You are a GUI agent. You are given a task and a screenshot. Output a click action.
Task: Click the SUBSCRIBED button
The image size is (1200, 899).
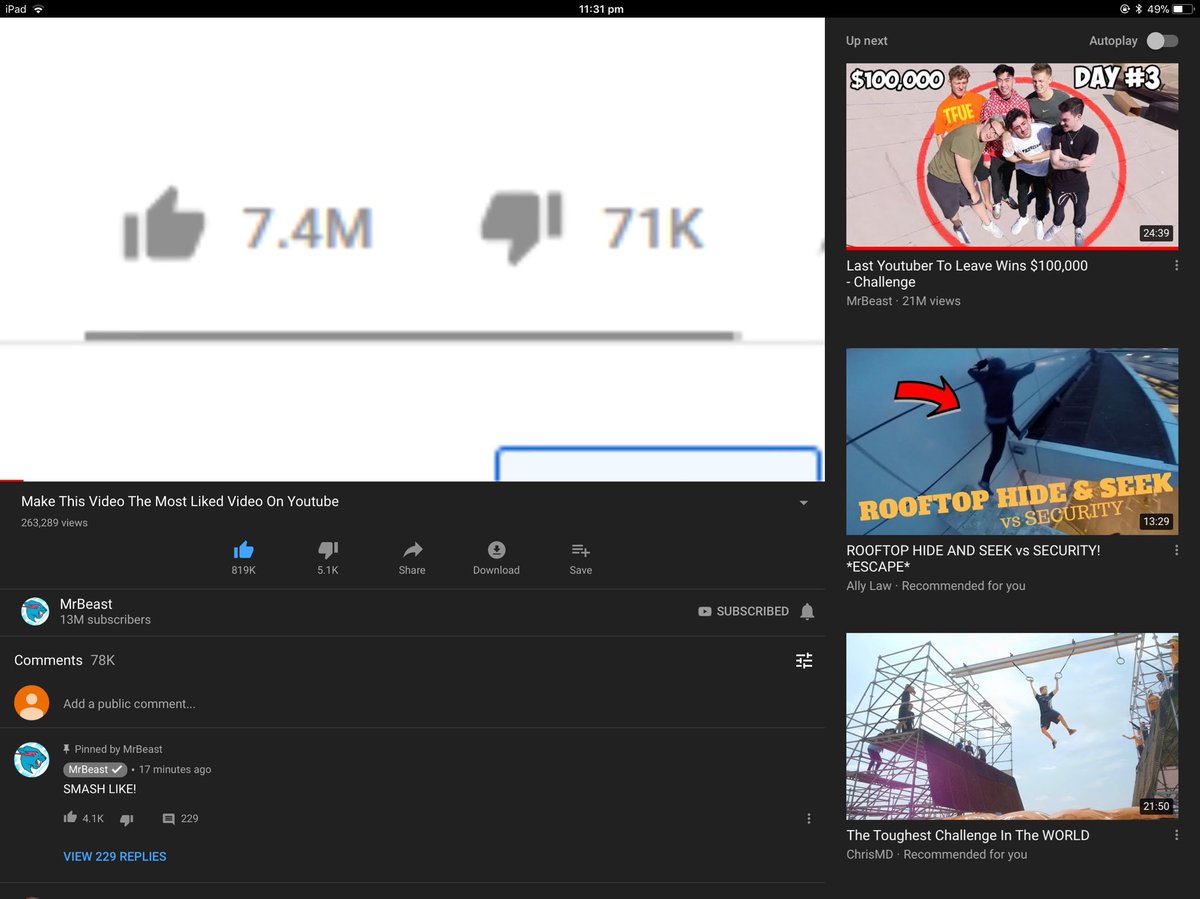(743, 611)
